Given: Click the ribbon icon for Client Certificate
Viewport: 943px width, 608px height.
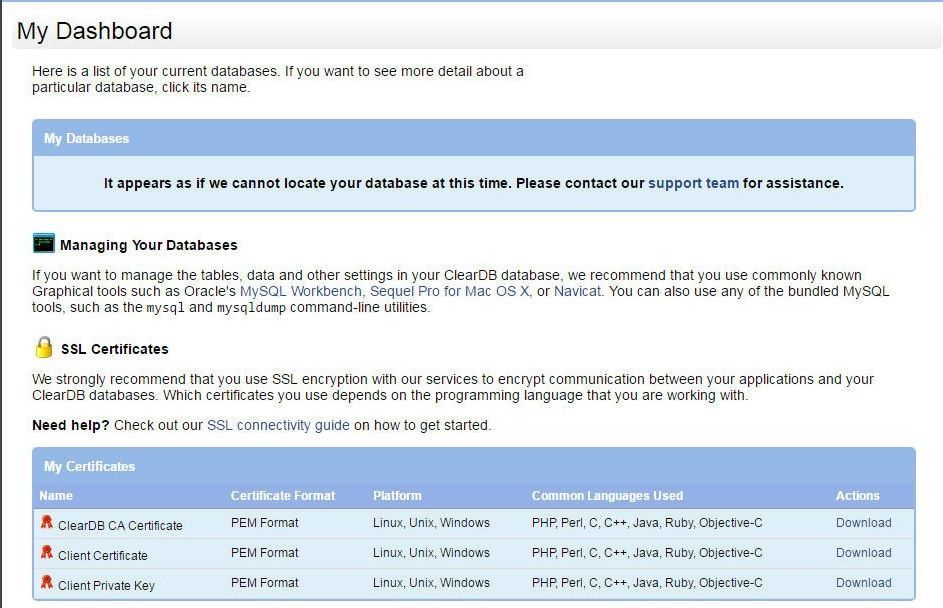Looking at the screenshot, I should [46, 552].
